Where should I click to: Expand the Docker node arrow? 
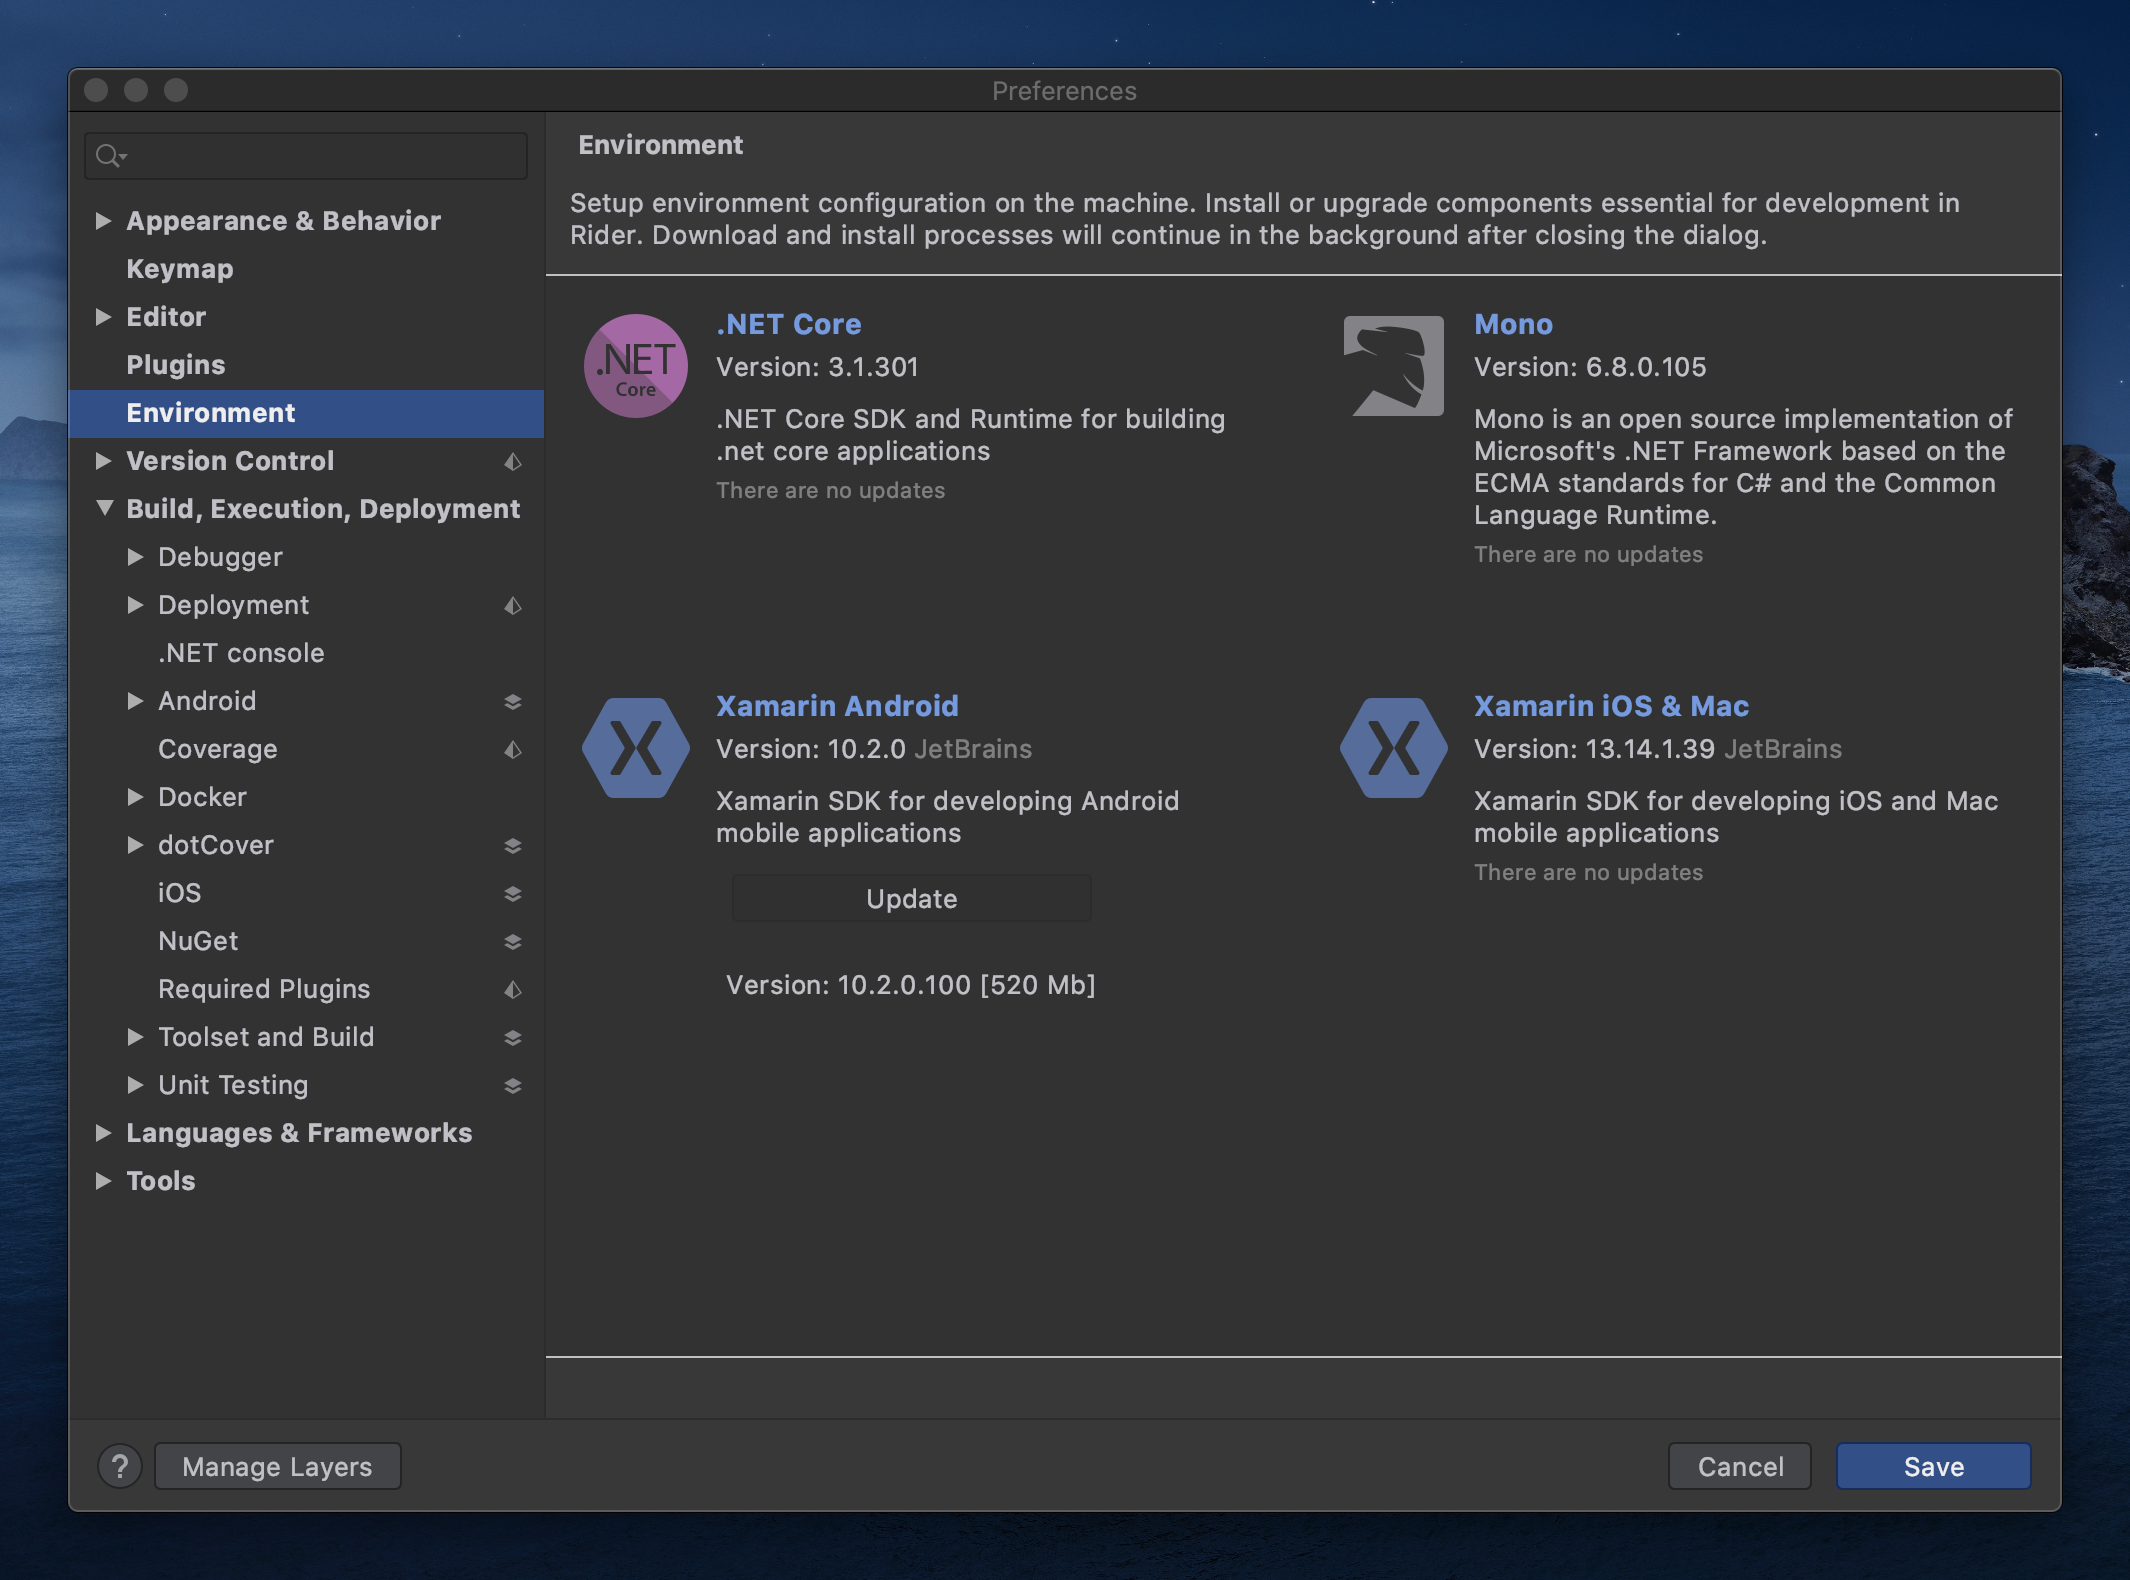[x=135, y=797]
